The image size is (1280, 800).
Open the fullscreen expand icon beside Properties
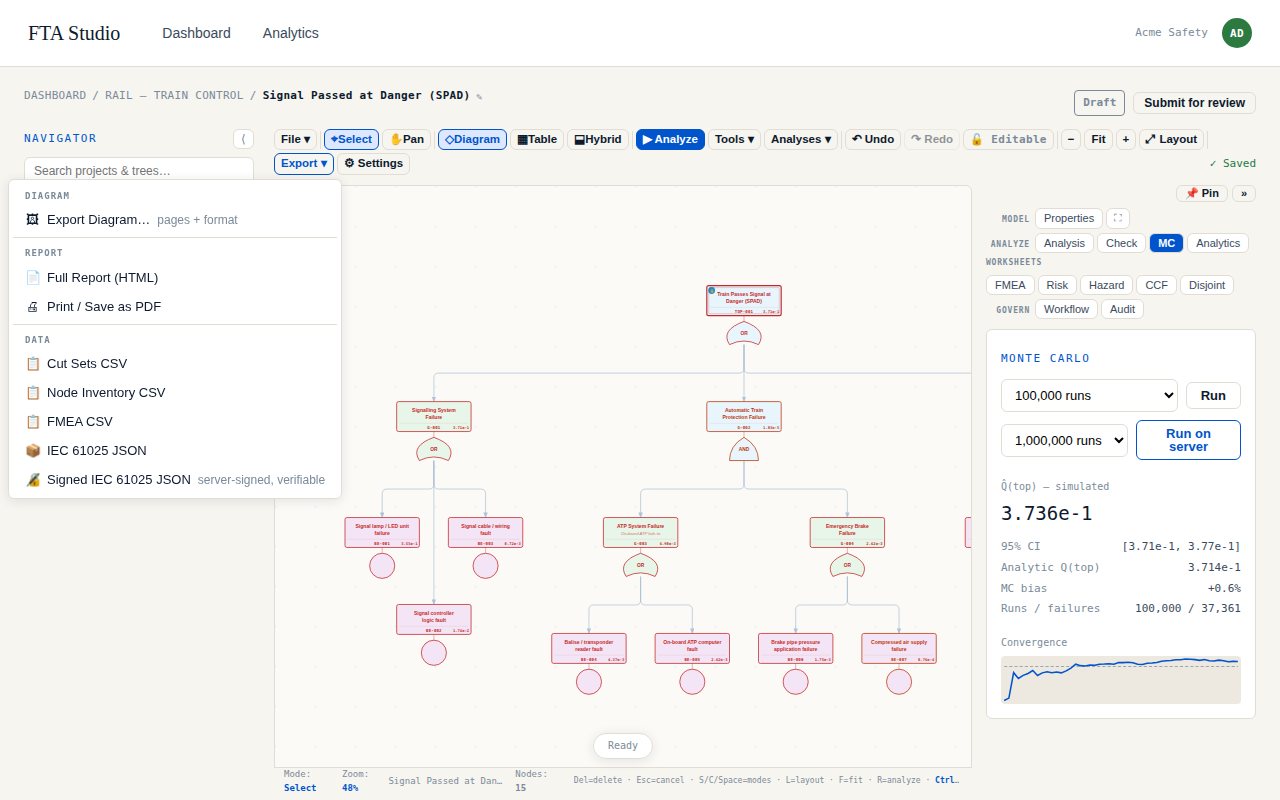tap(1118, 218)
